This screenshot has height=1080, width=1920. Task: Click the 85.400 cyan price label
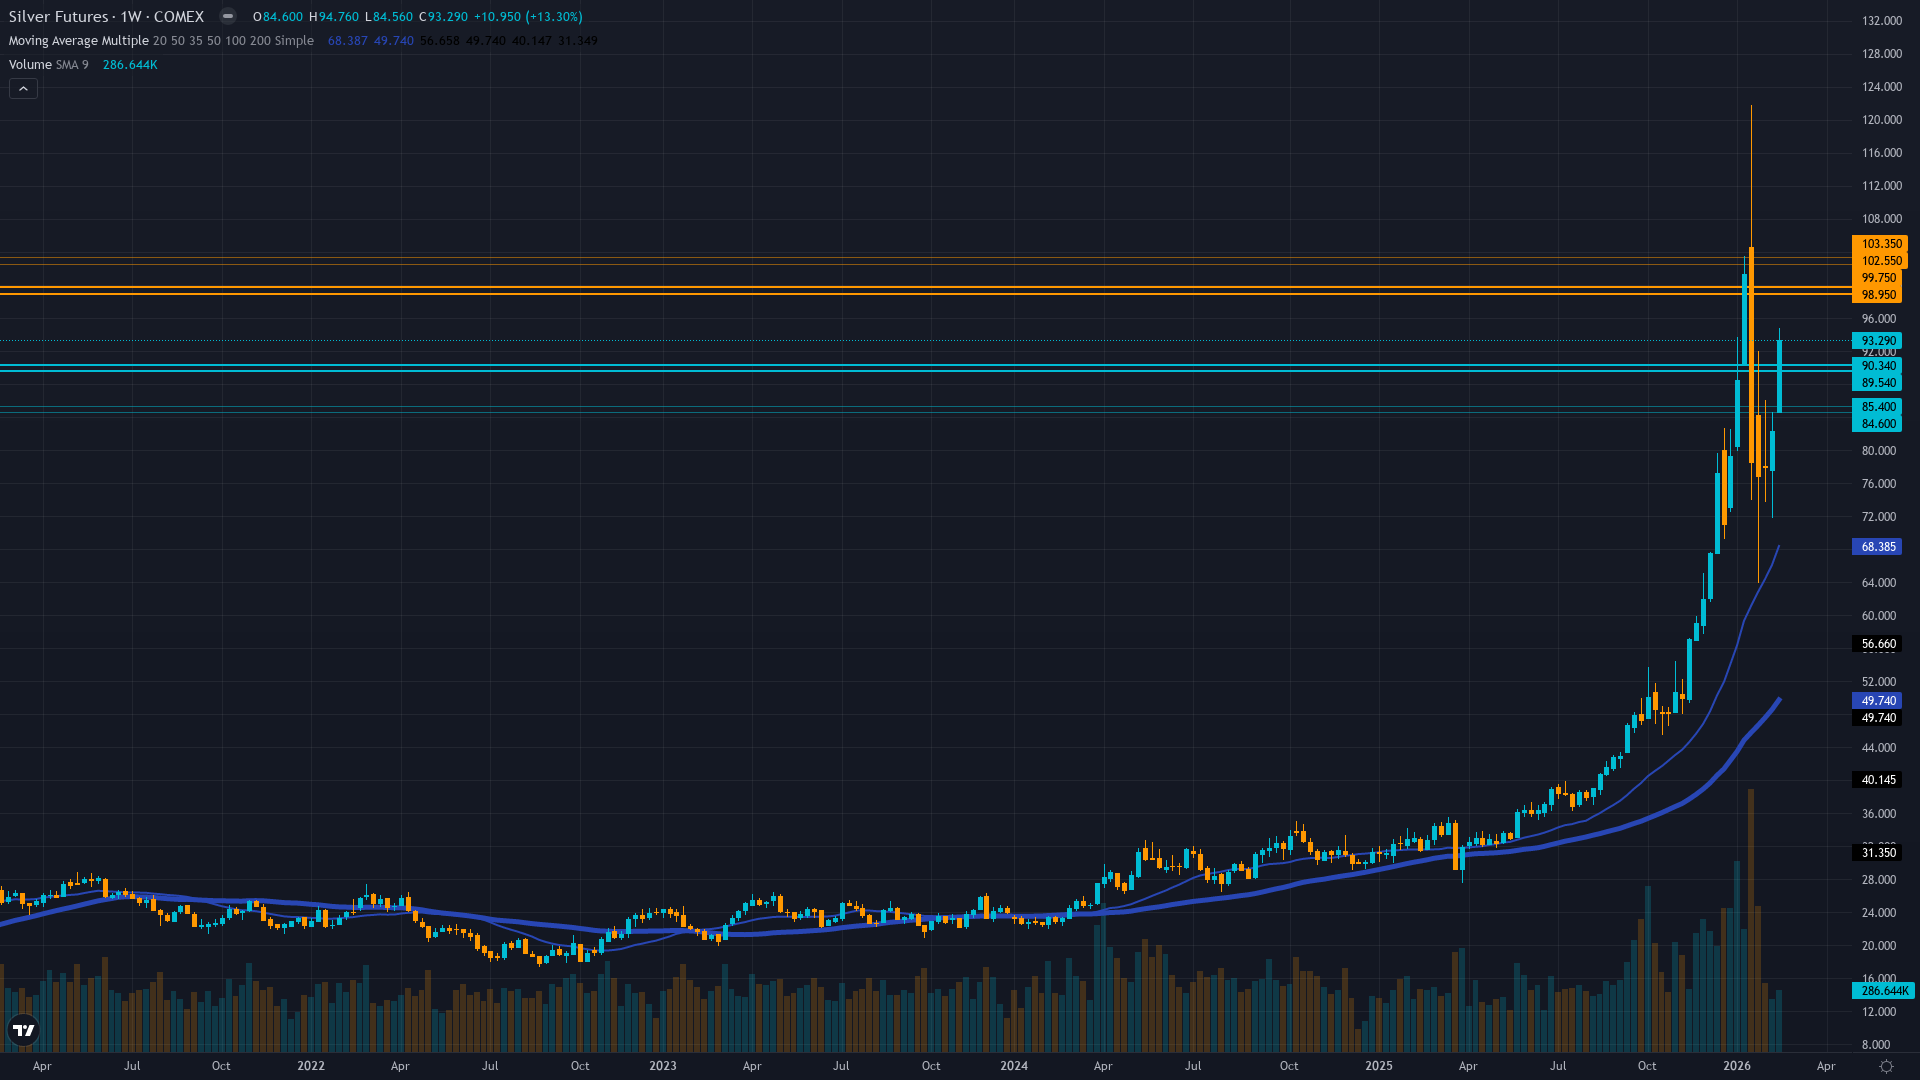click(1878, 407)
